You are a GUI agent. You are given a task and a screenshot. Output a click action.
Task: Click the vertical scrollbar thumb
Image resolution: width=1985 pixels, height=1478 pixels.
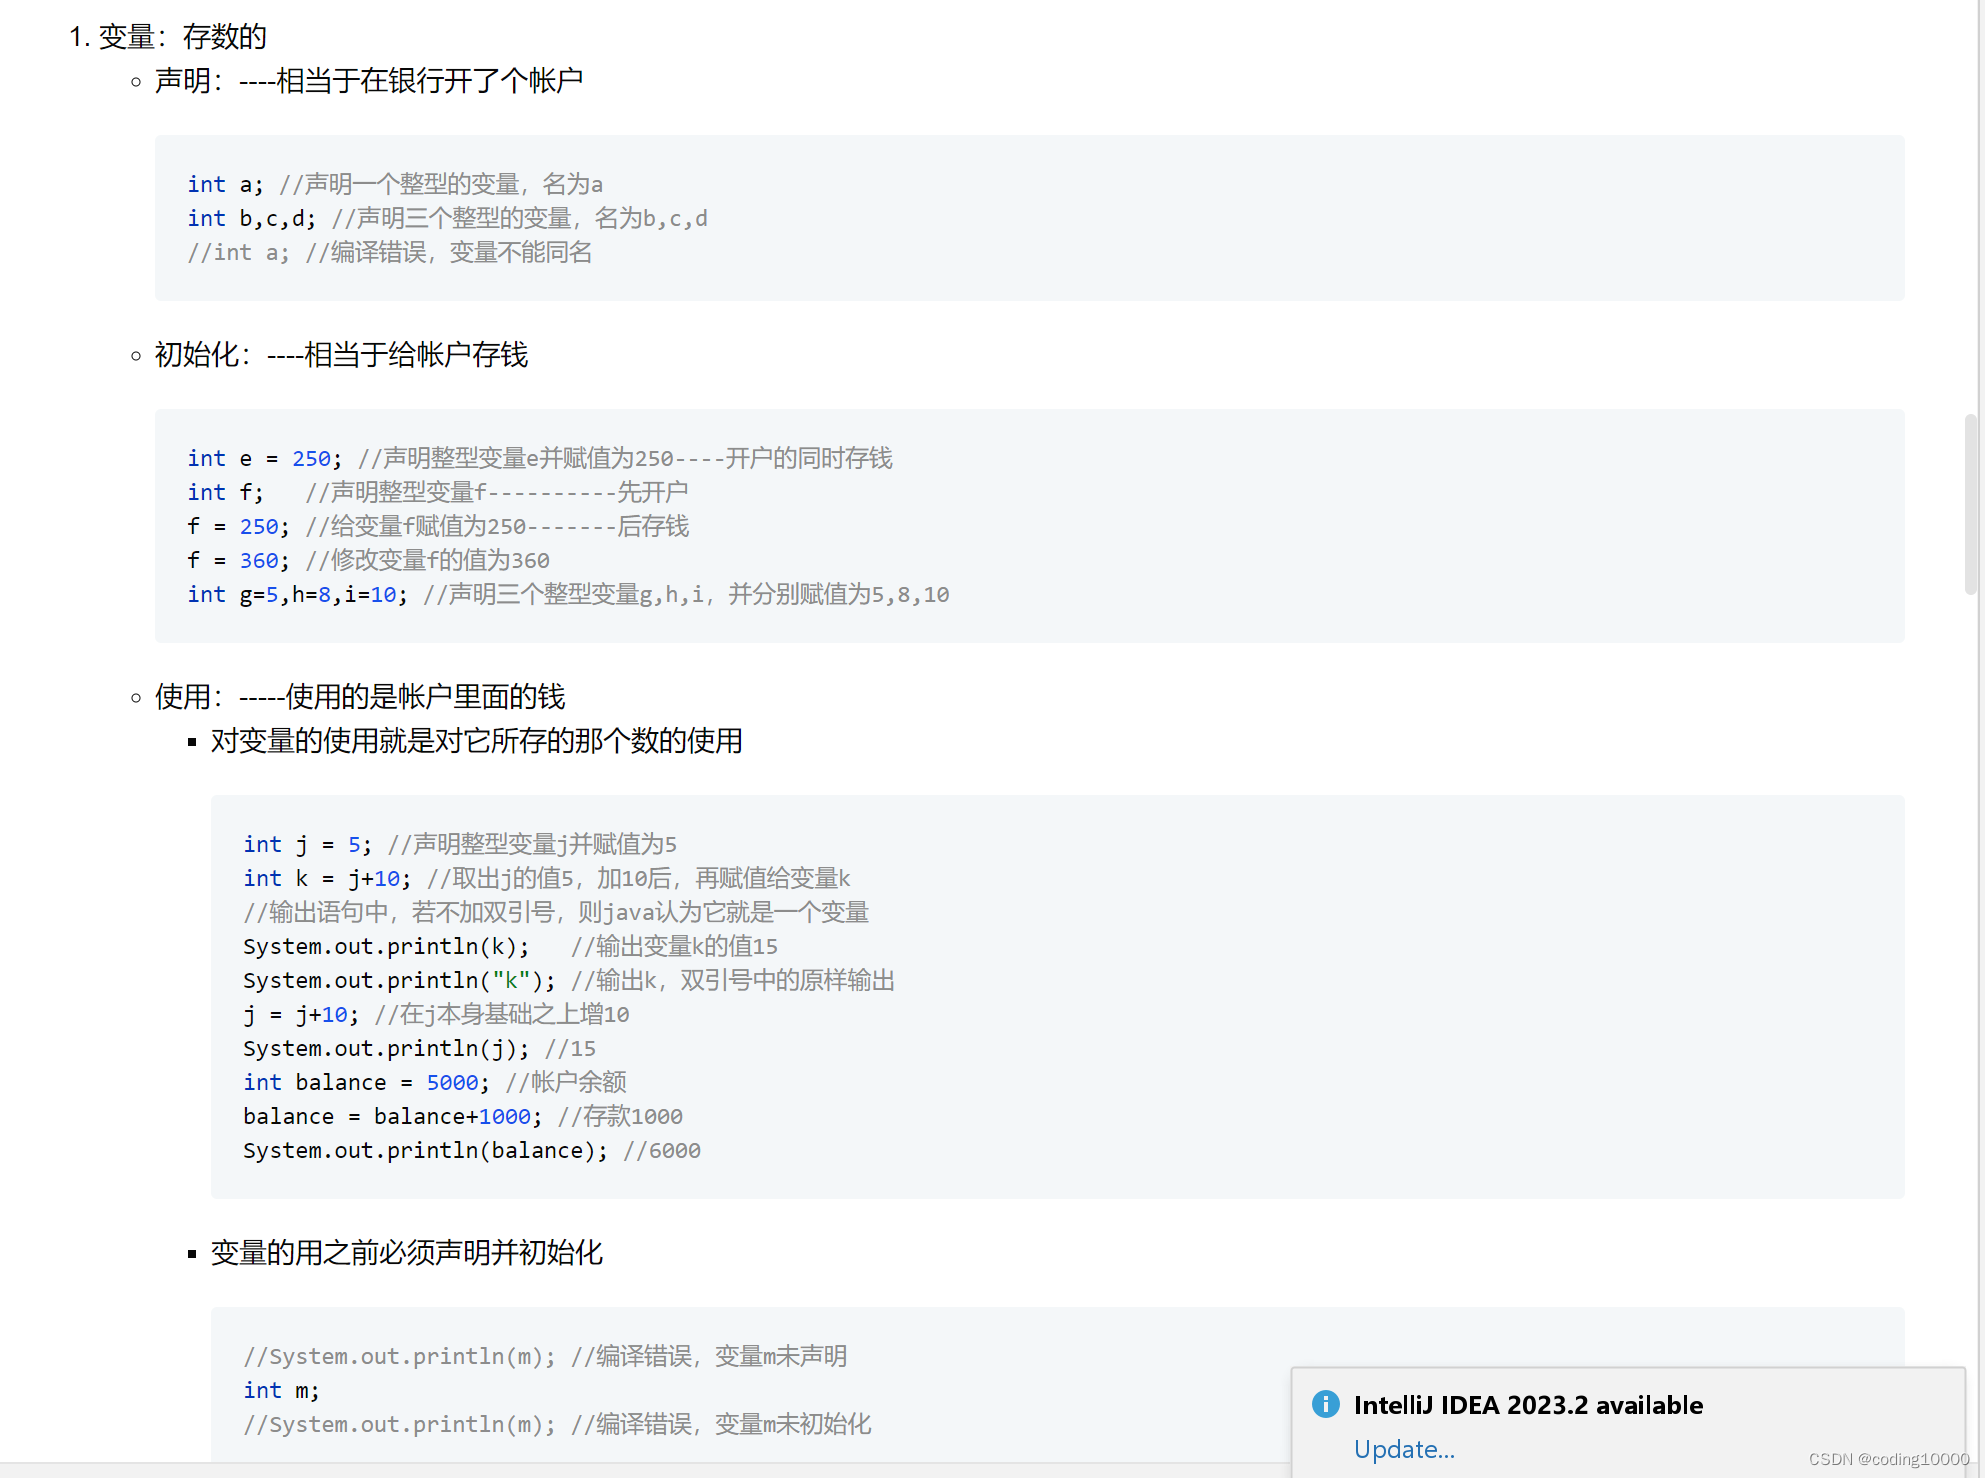click(1970, 503)
